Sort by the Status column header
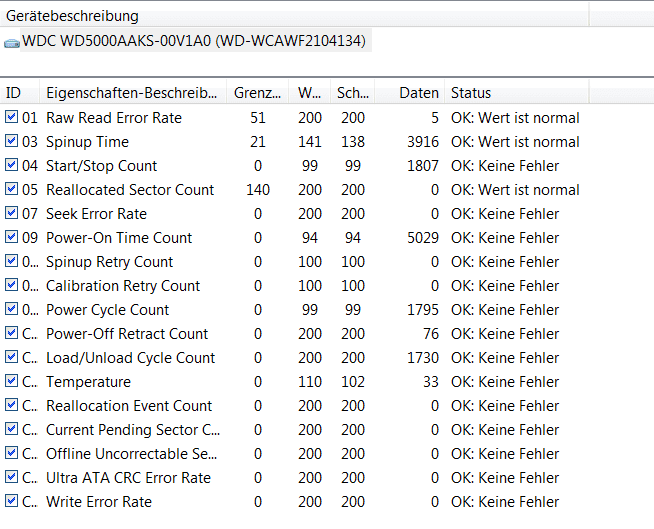 point(517,93)
